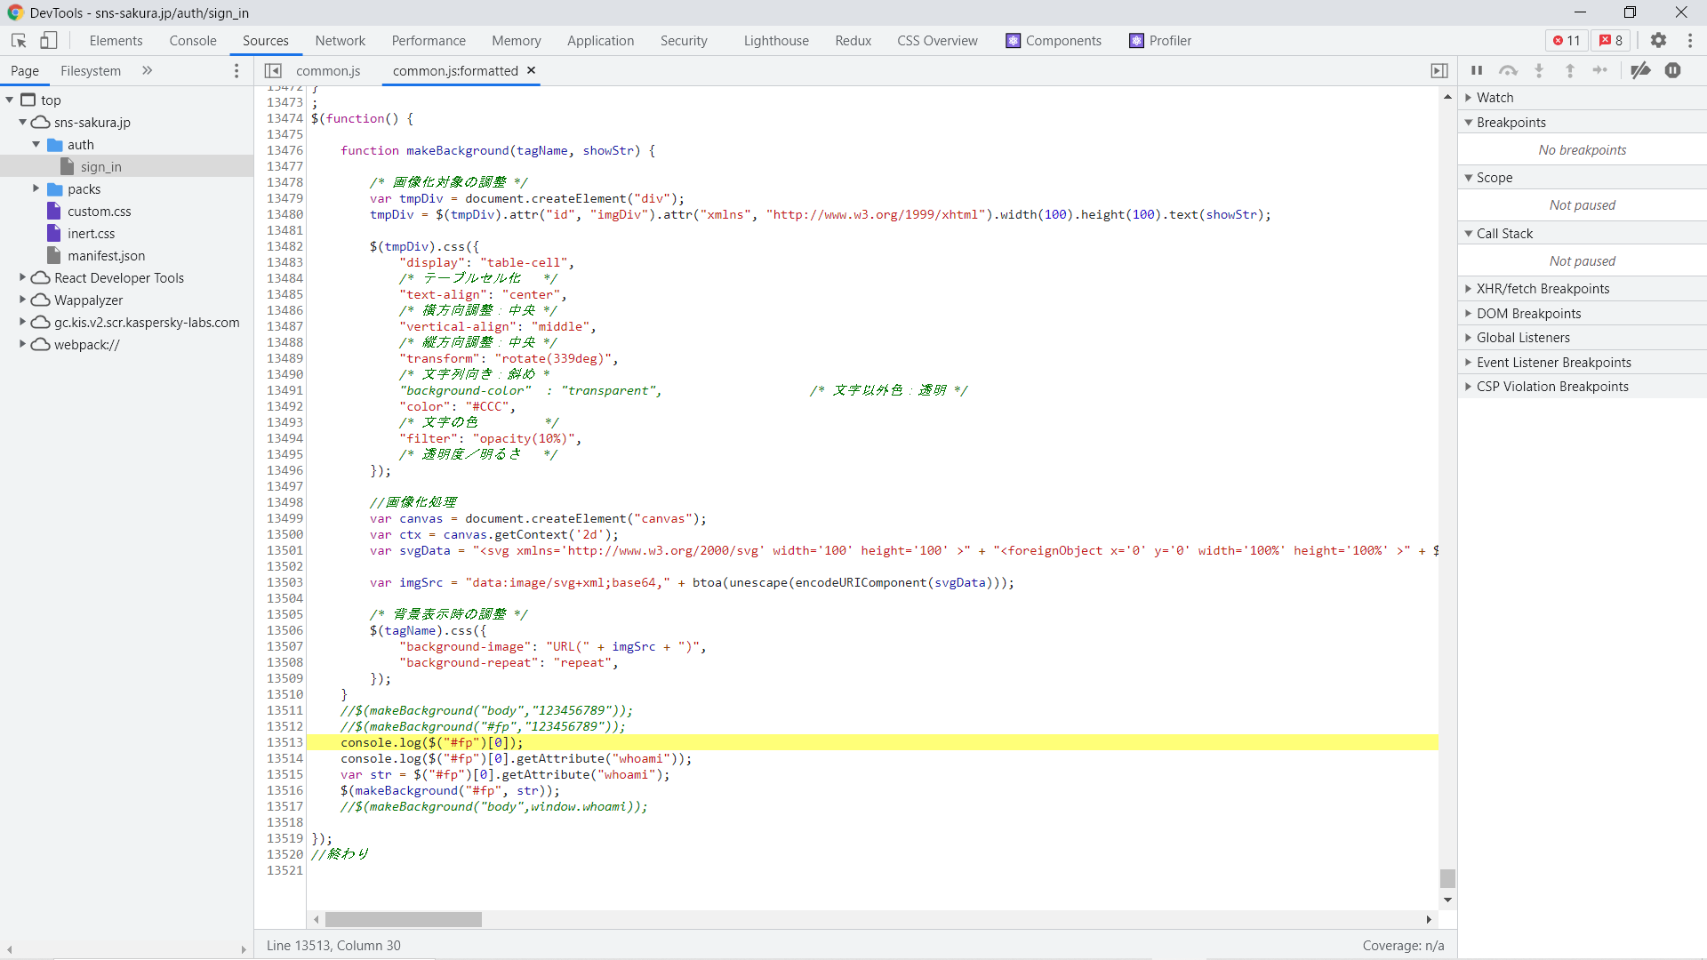The height and width of the screenshot is (960, 1707).
Task: Expand the packs folder
Action: coord(36,189)
